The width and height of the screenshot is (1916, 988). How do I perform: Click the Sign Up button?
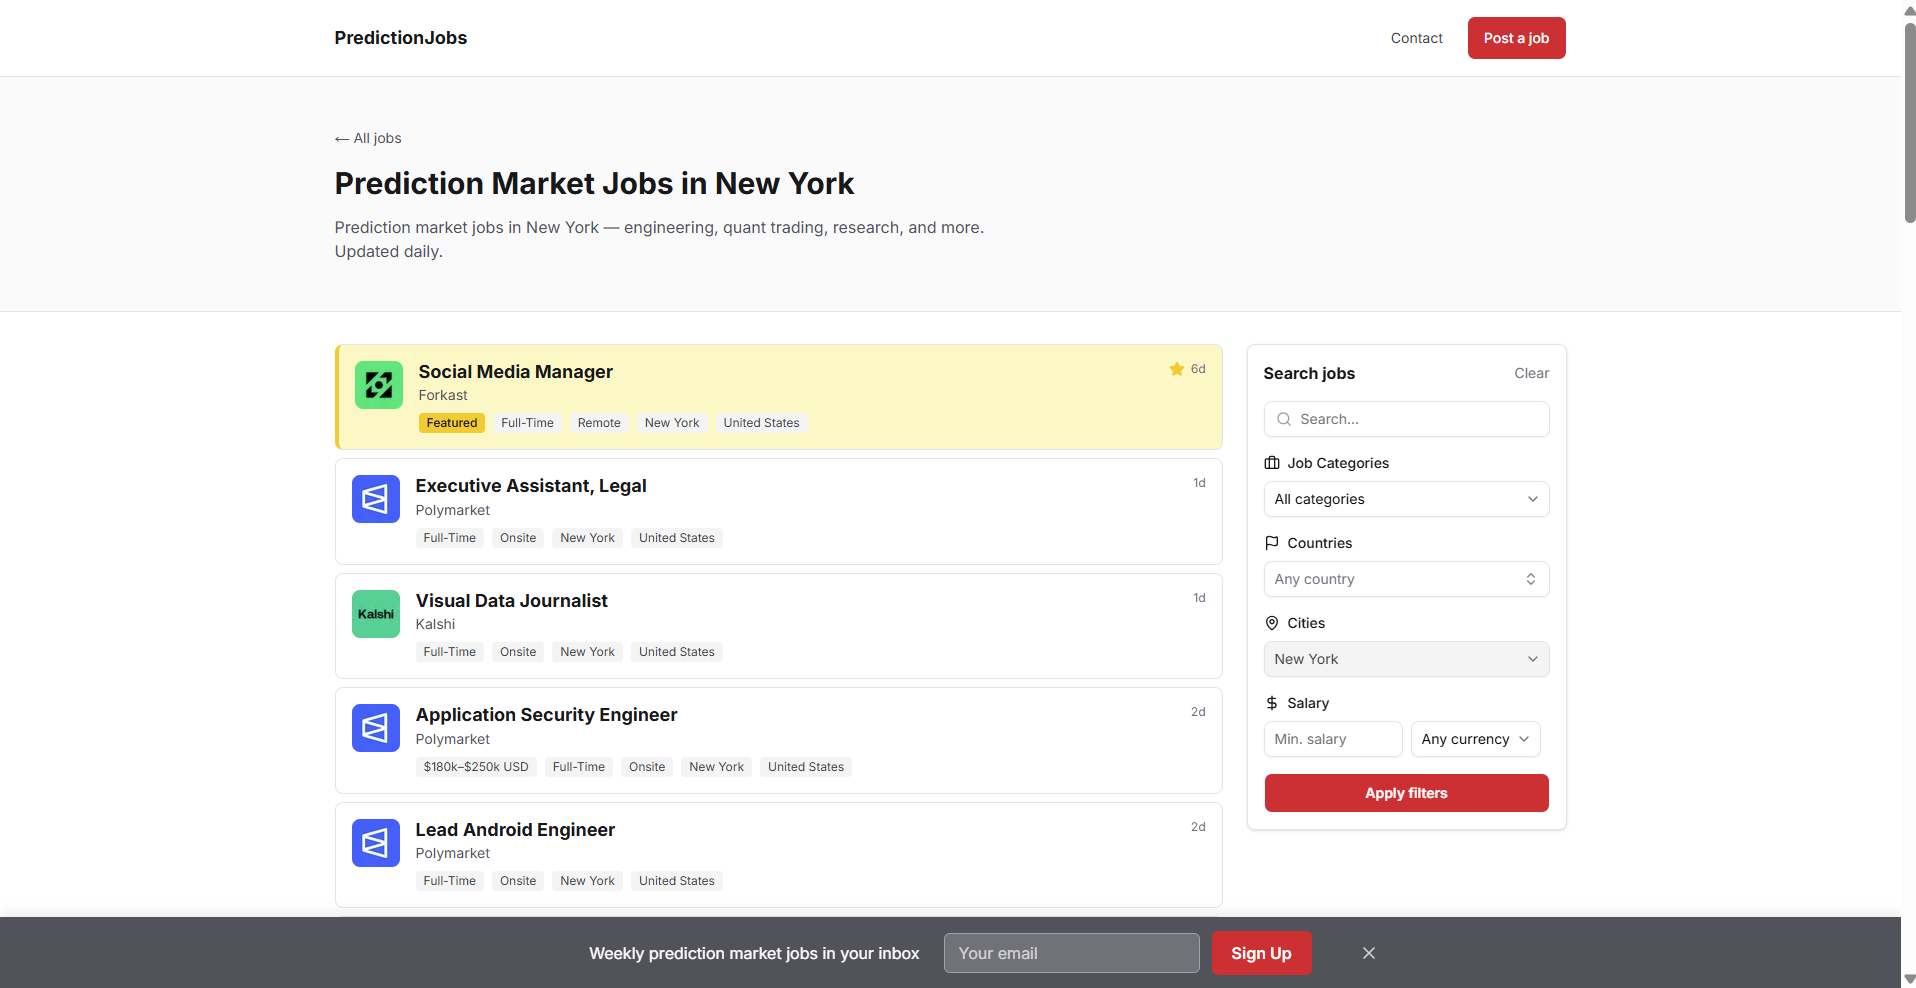pyautogui.click(x=1261, y=953)
